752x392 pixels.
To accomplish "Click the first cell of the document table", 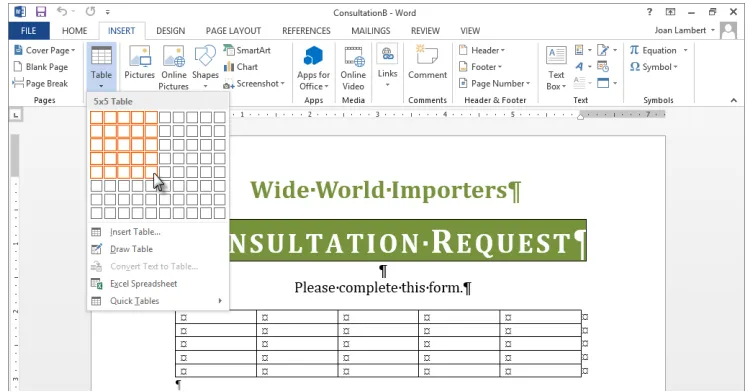I will pyautogui.click(x=216, y=317).
